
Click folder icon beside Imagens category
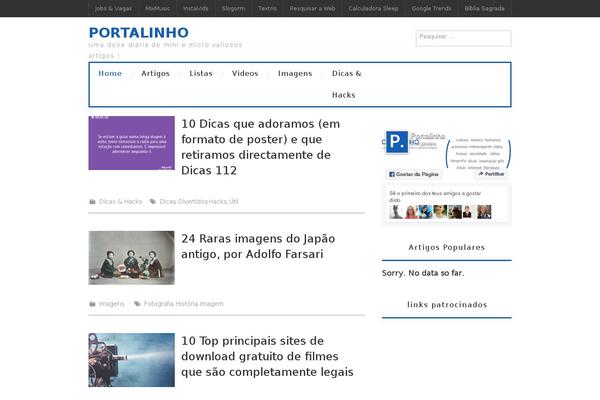point(92,304)
